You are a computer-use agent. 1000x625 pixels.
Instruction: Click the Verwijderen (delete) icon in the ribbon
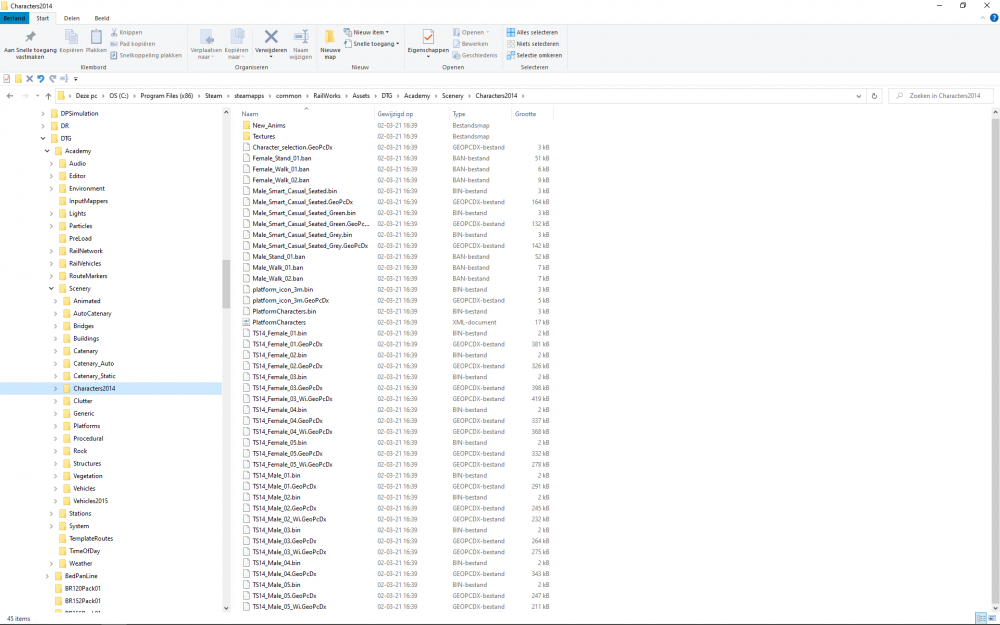point(270,37)
